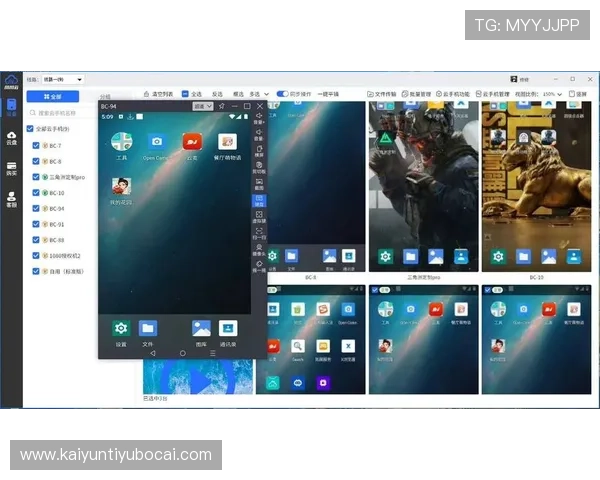Uncheck the BC-7 device checkbox

36,145
